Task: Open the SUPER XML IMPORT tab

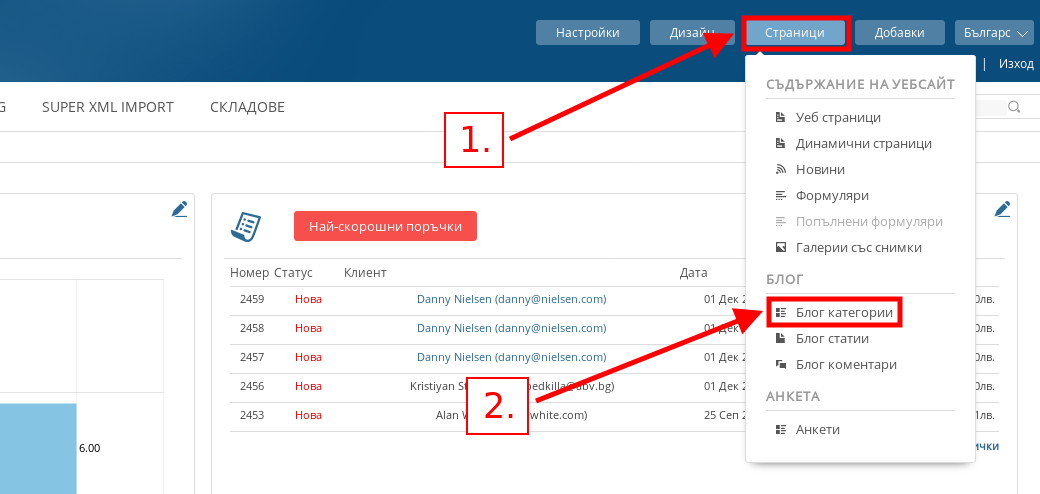Action: coord(108,107)
